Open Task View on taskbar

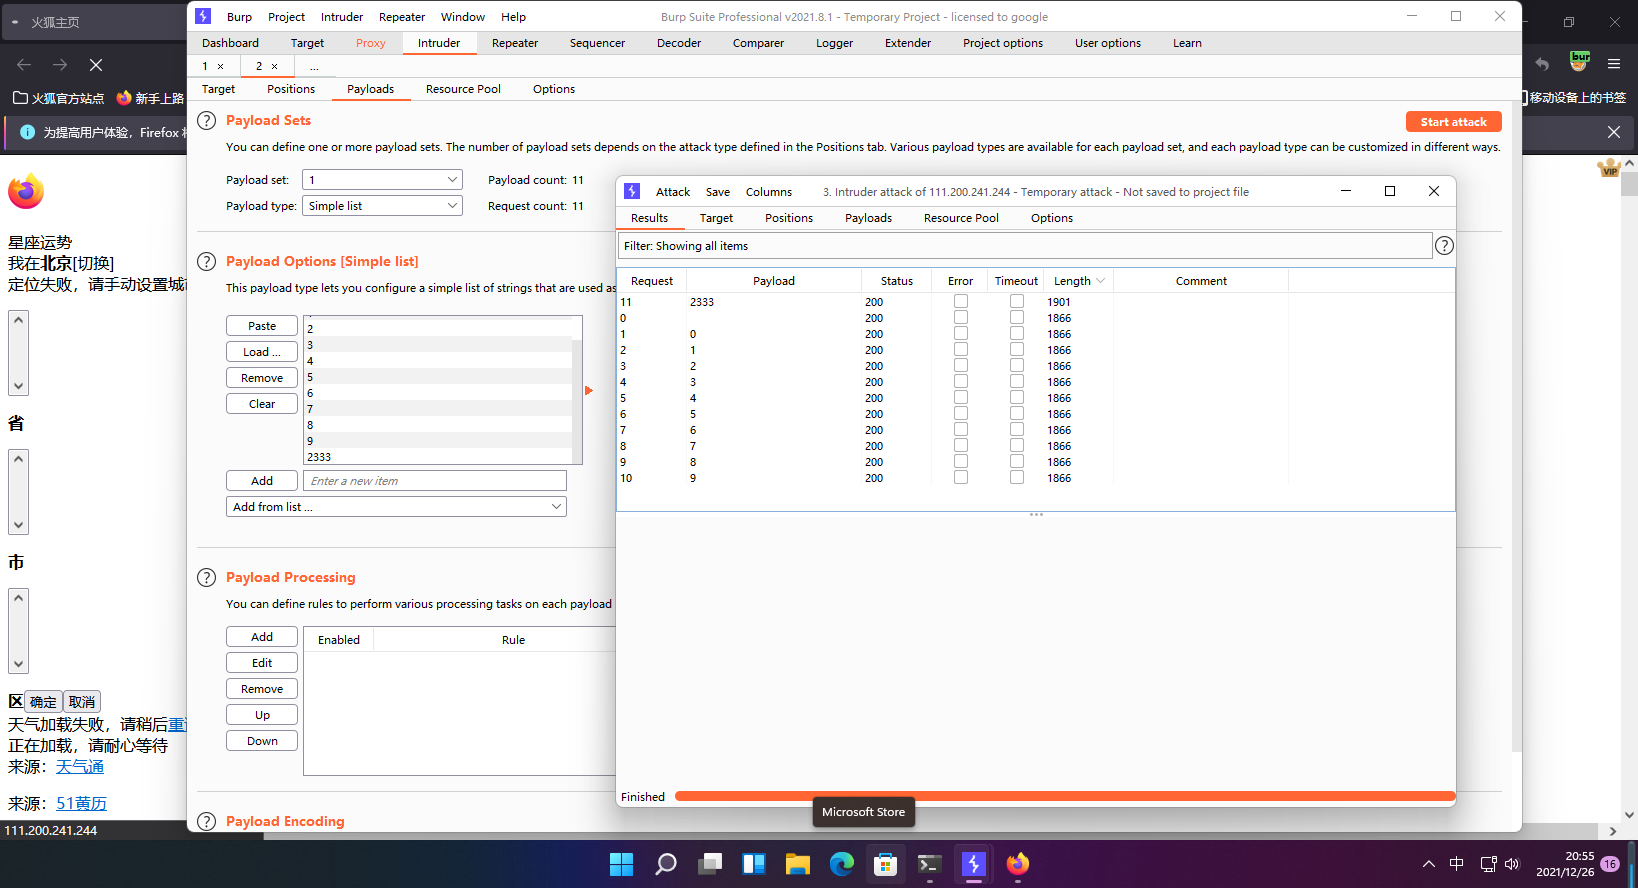[x=710, y=864]
